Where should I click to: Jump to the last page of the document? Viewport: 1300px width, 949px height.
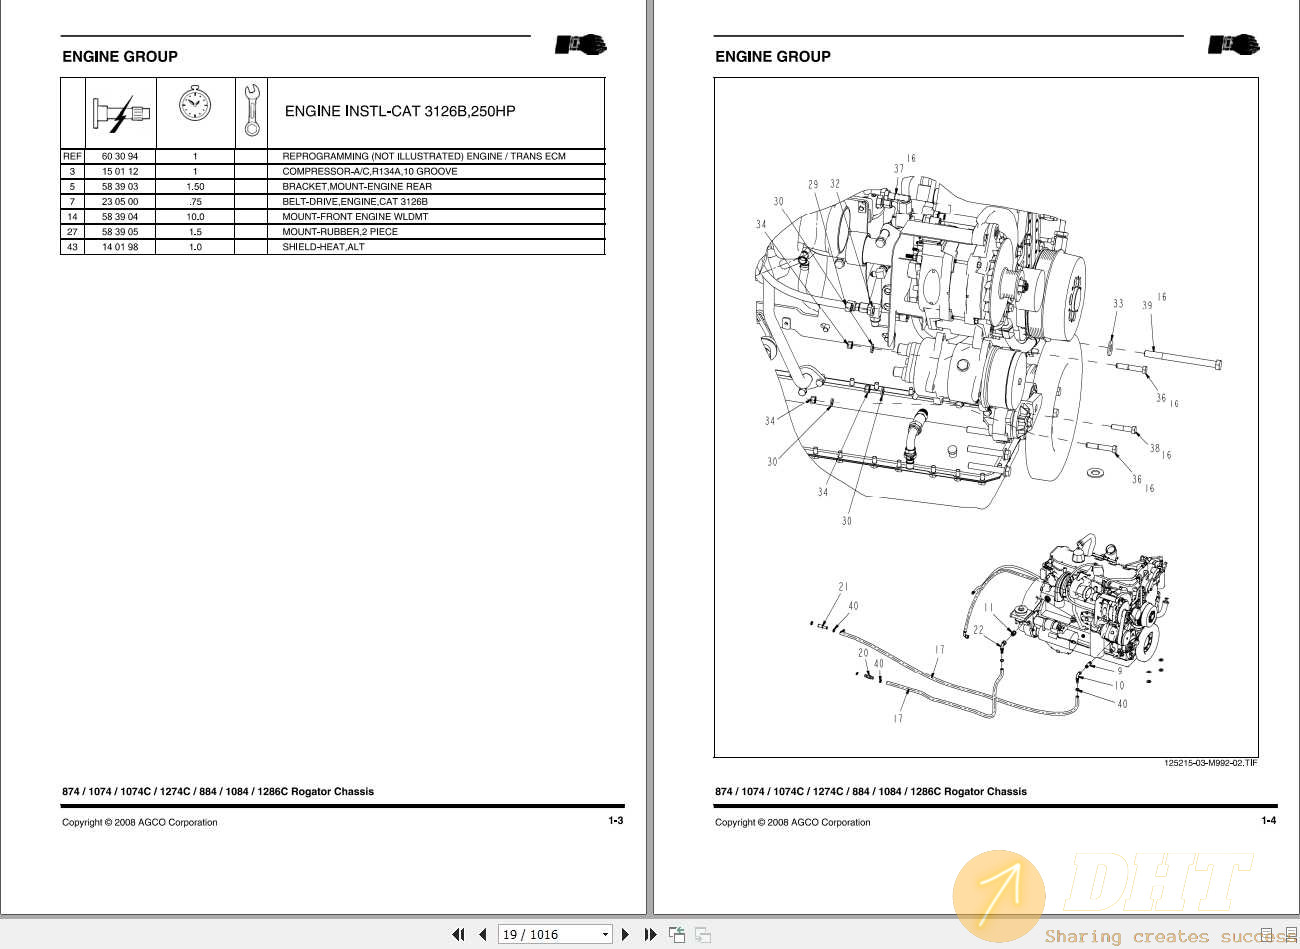pyautogui.click(x=650, y=934)
